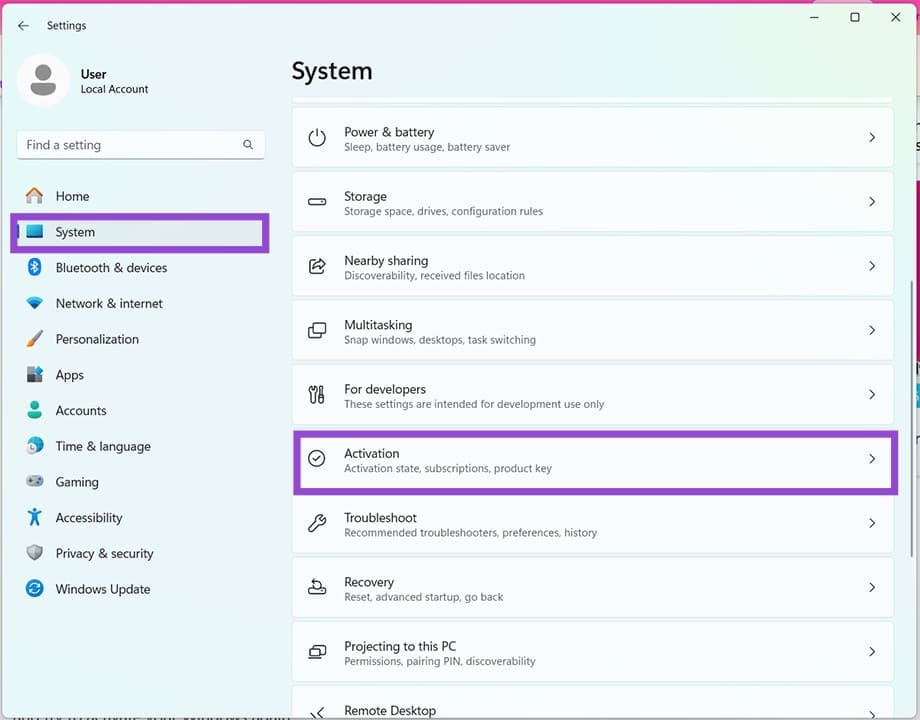The width and height of the screenshot is (920, 720).
Task: Click the Recovery icon
Action: (x=317, y=589)
